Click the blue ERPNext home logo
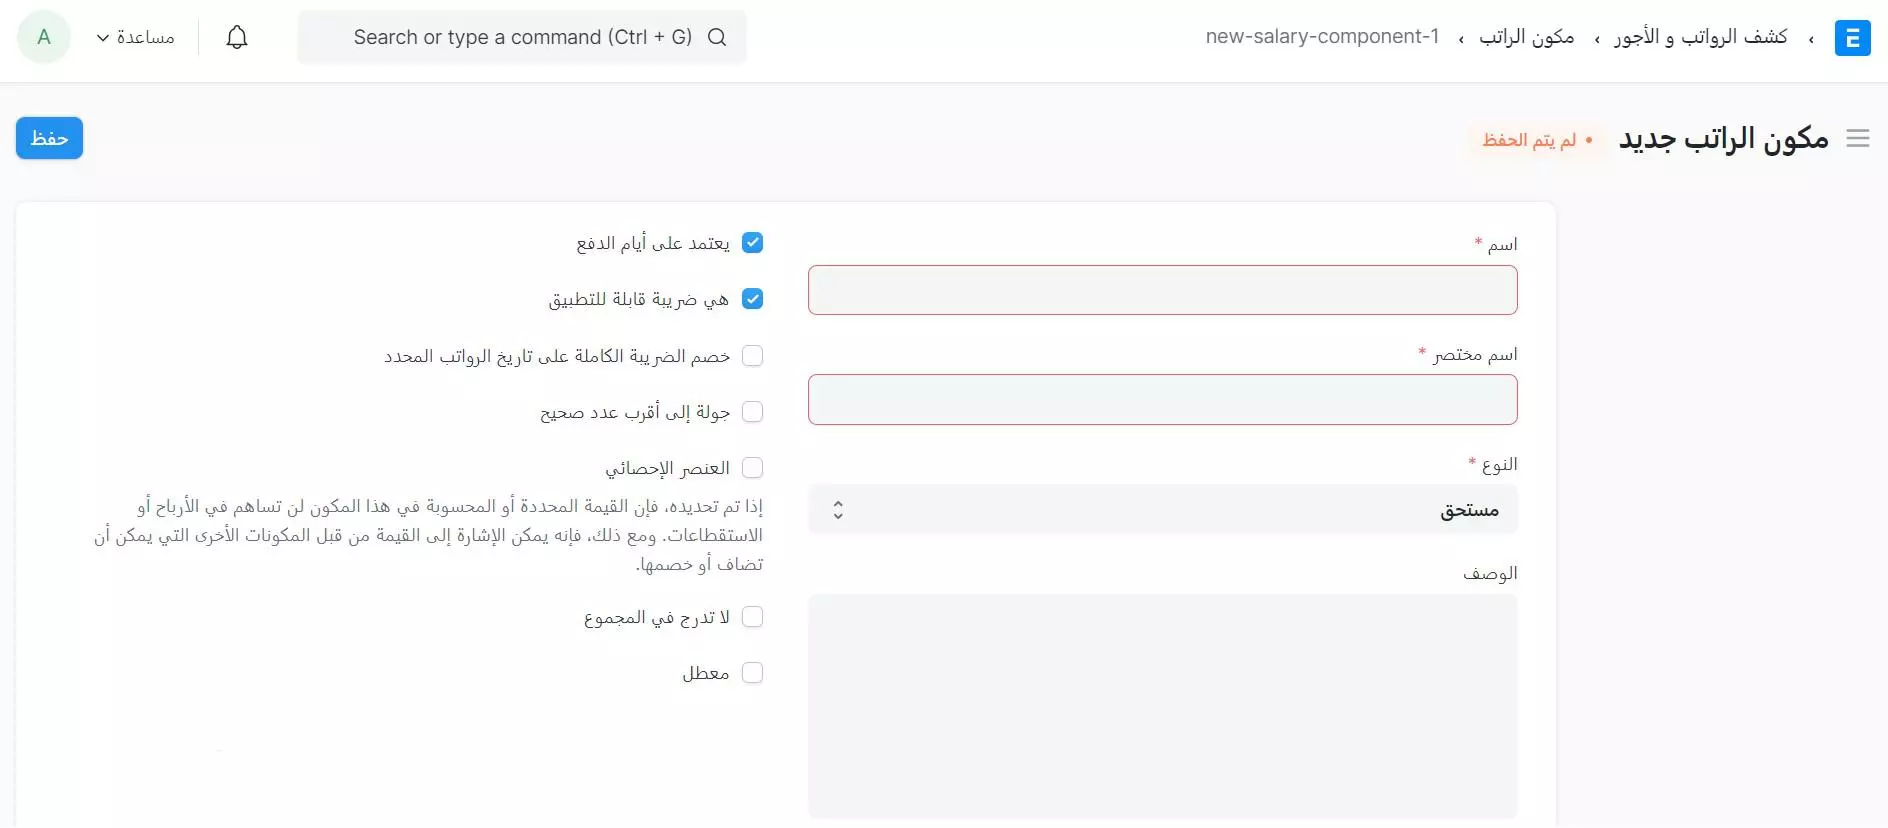This screenshot has height=828, width=1888. coord(1852,38)
